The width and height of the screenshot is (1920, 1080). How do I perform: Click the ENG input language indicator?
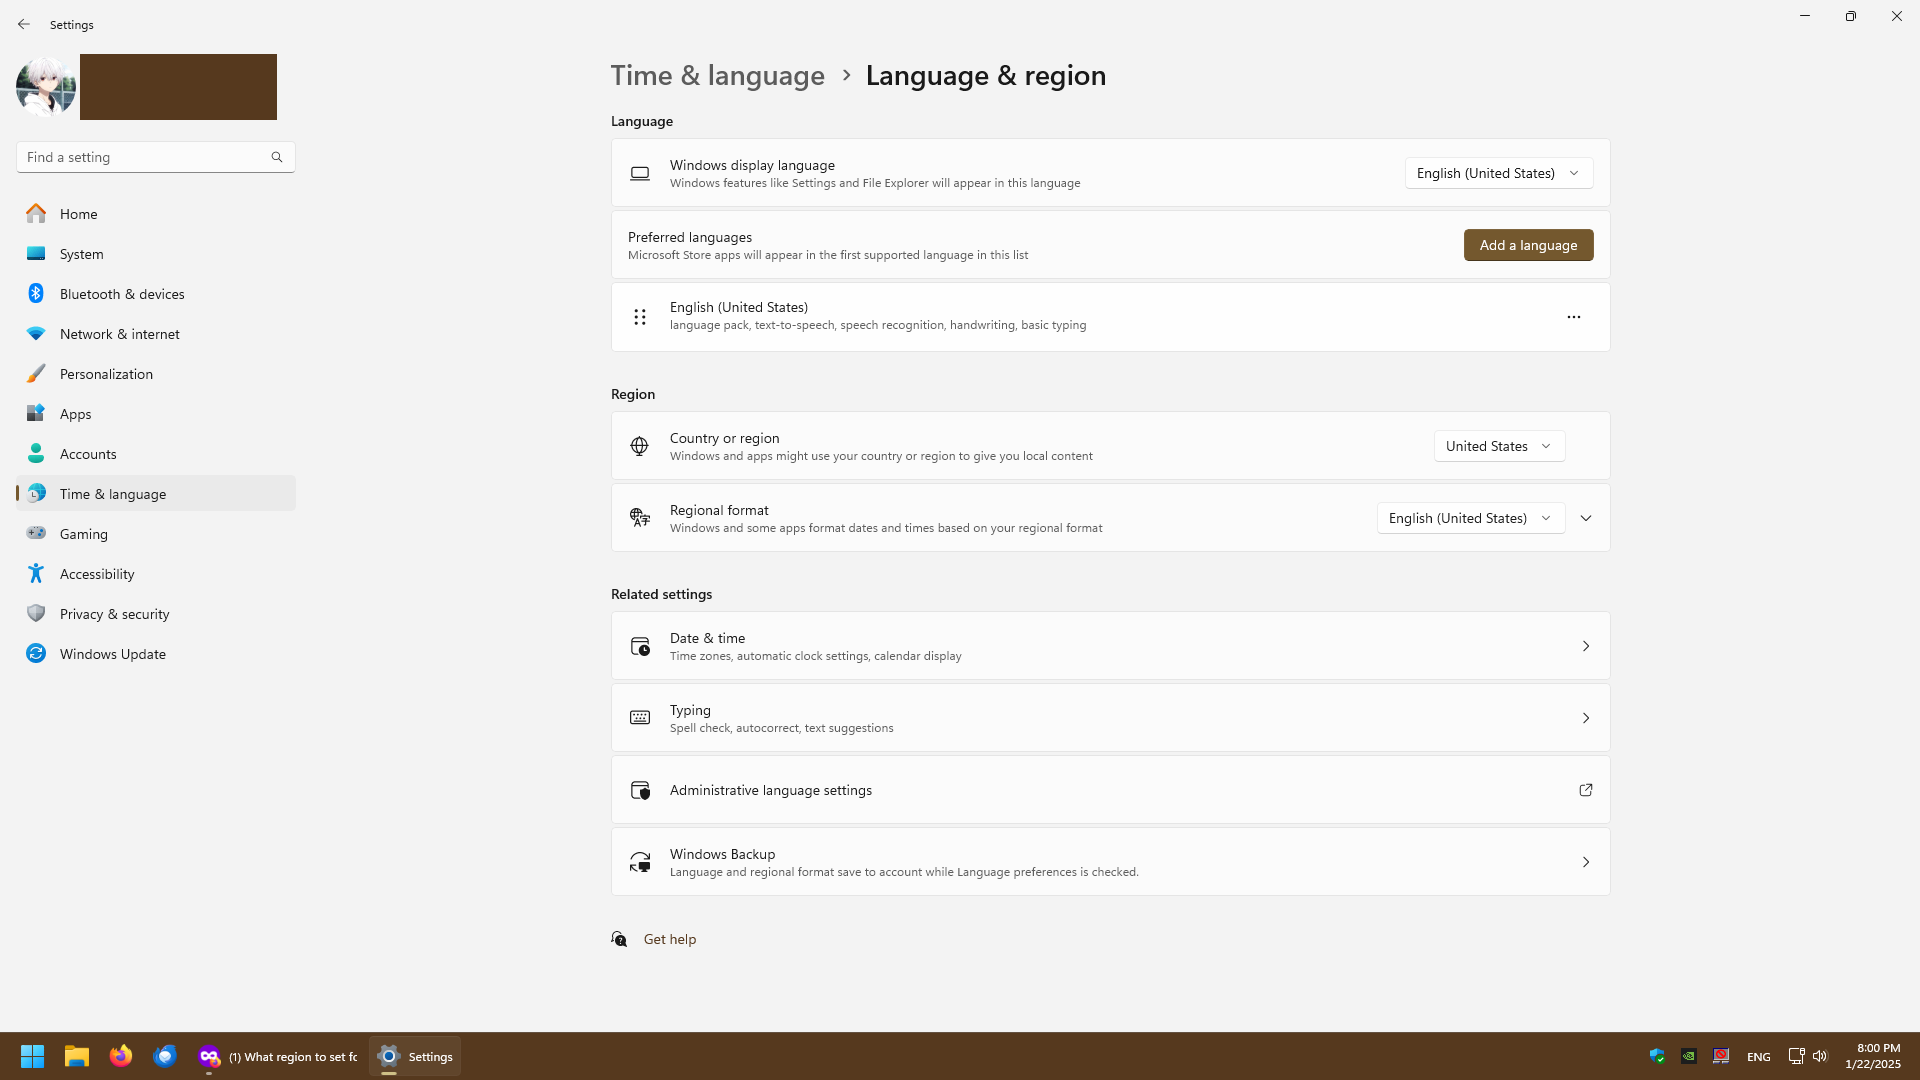1758,1057
